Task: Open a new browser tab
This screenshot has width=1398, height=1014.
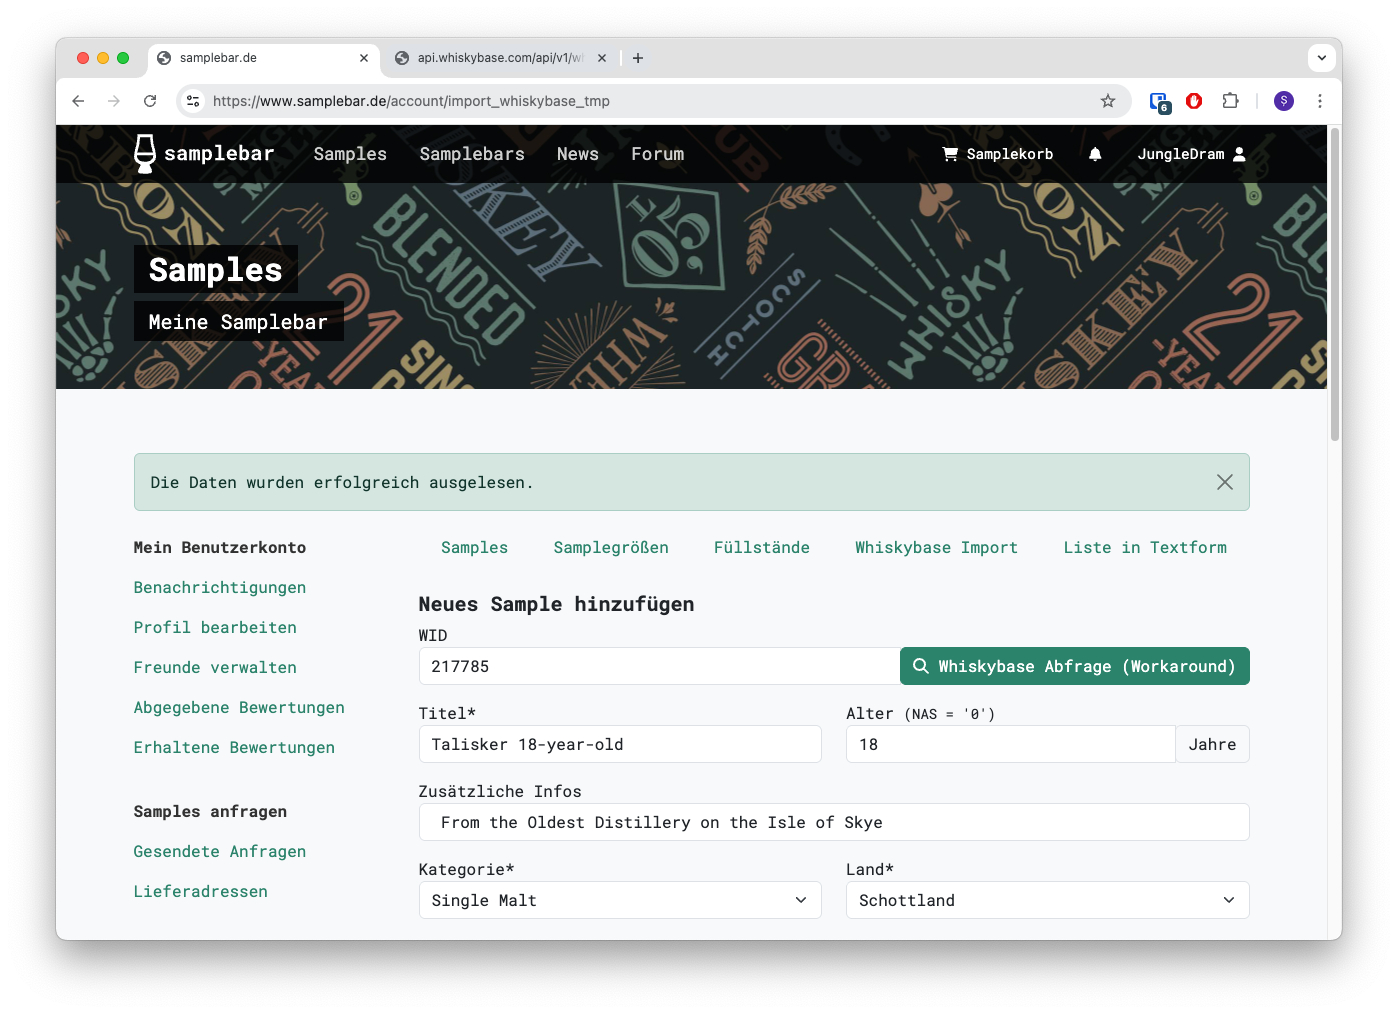Action: click(638, 58)
